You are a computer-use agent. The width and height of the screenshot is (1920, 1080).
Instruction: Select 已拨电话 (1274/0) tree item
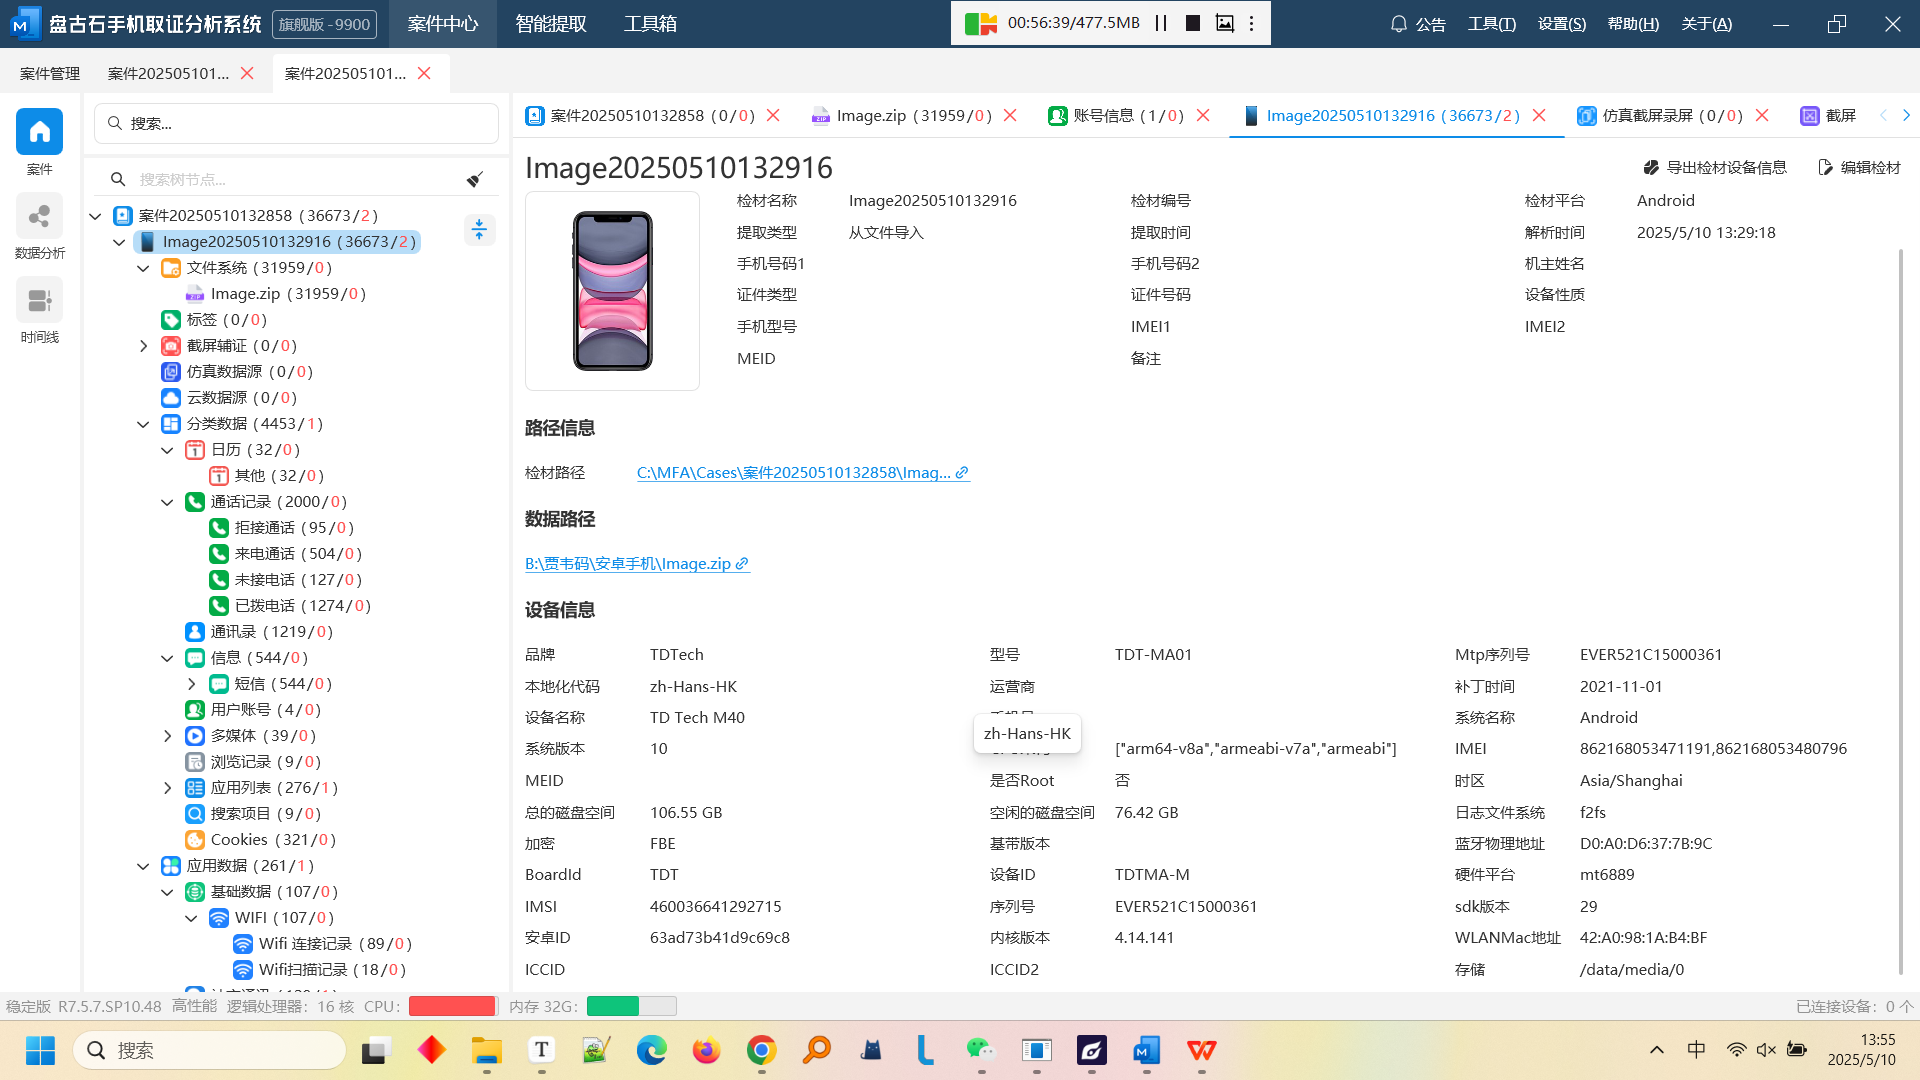(x=290, y=606)
